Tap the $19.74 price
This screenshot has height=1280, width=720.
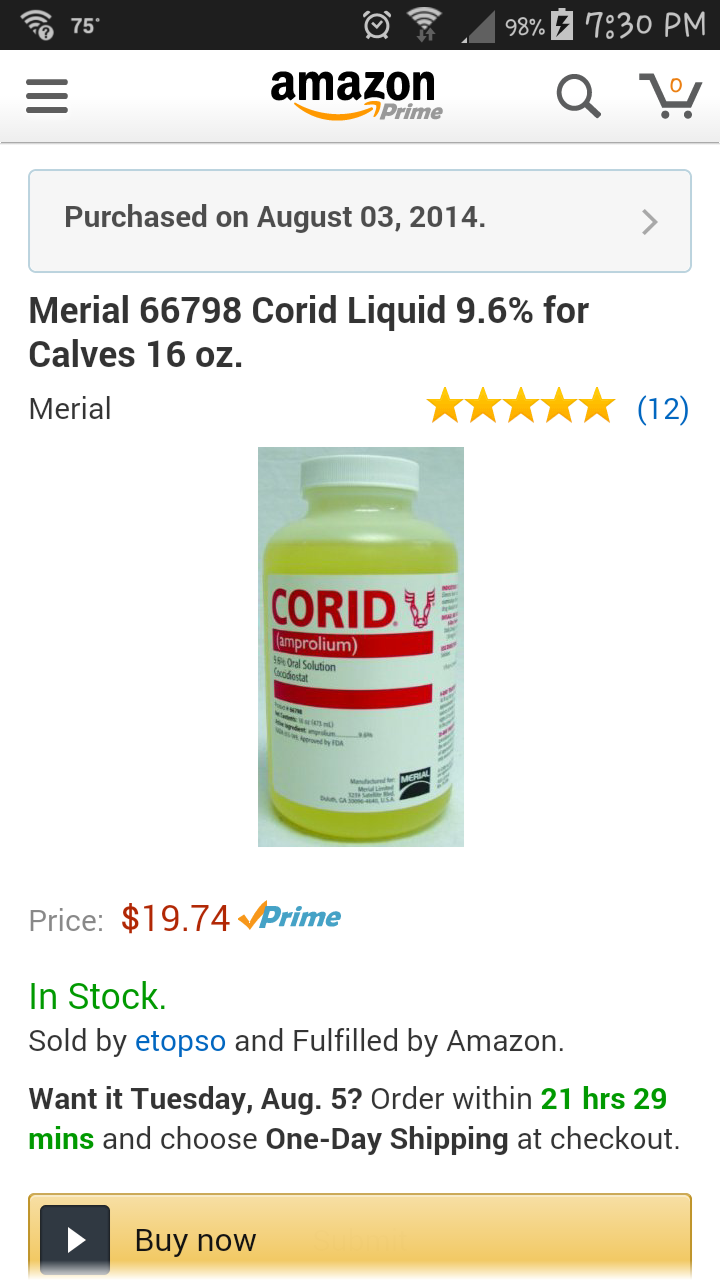176,918
